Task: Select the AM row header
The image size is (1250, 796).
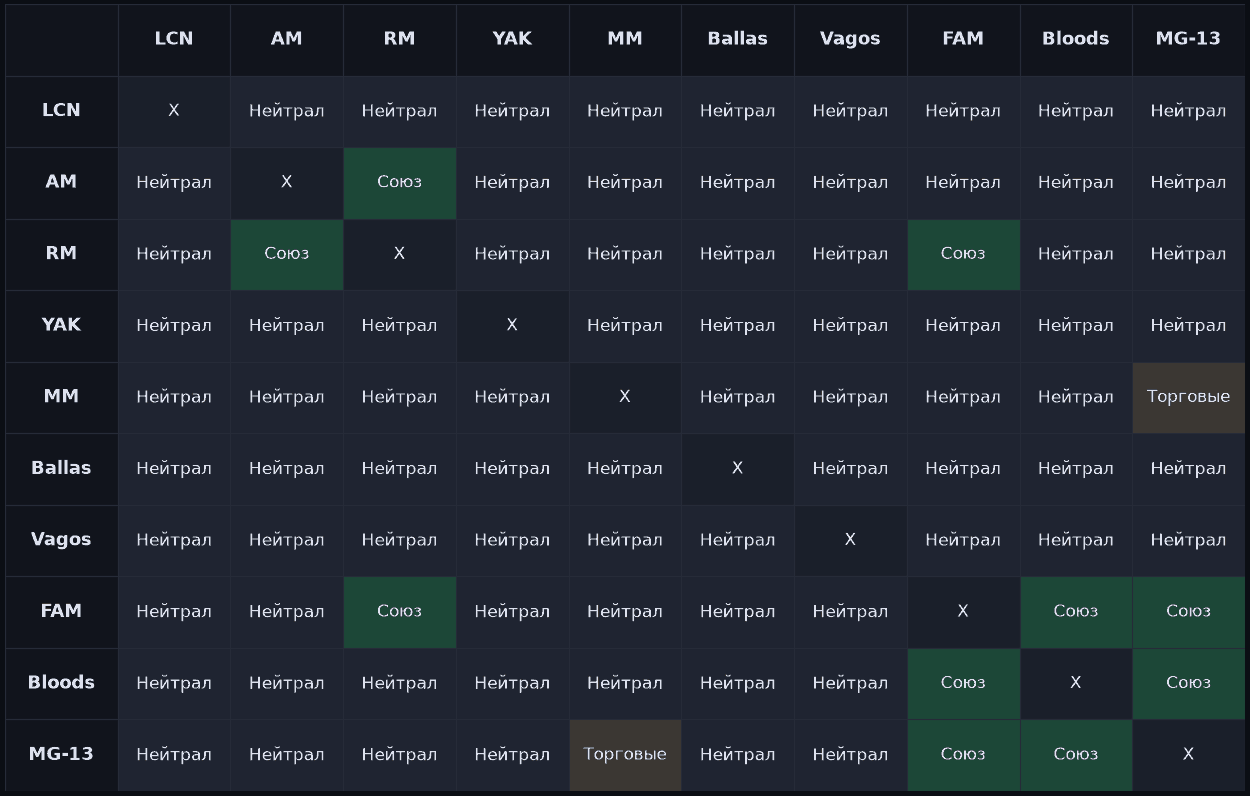Action: (x=61, y=182)
